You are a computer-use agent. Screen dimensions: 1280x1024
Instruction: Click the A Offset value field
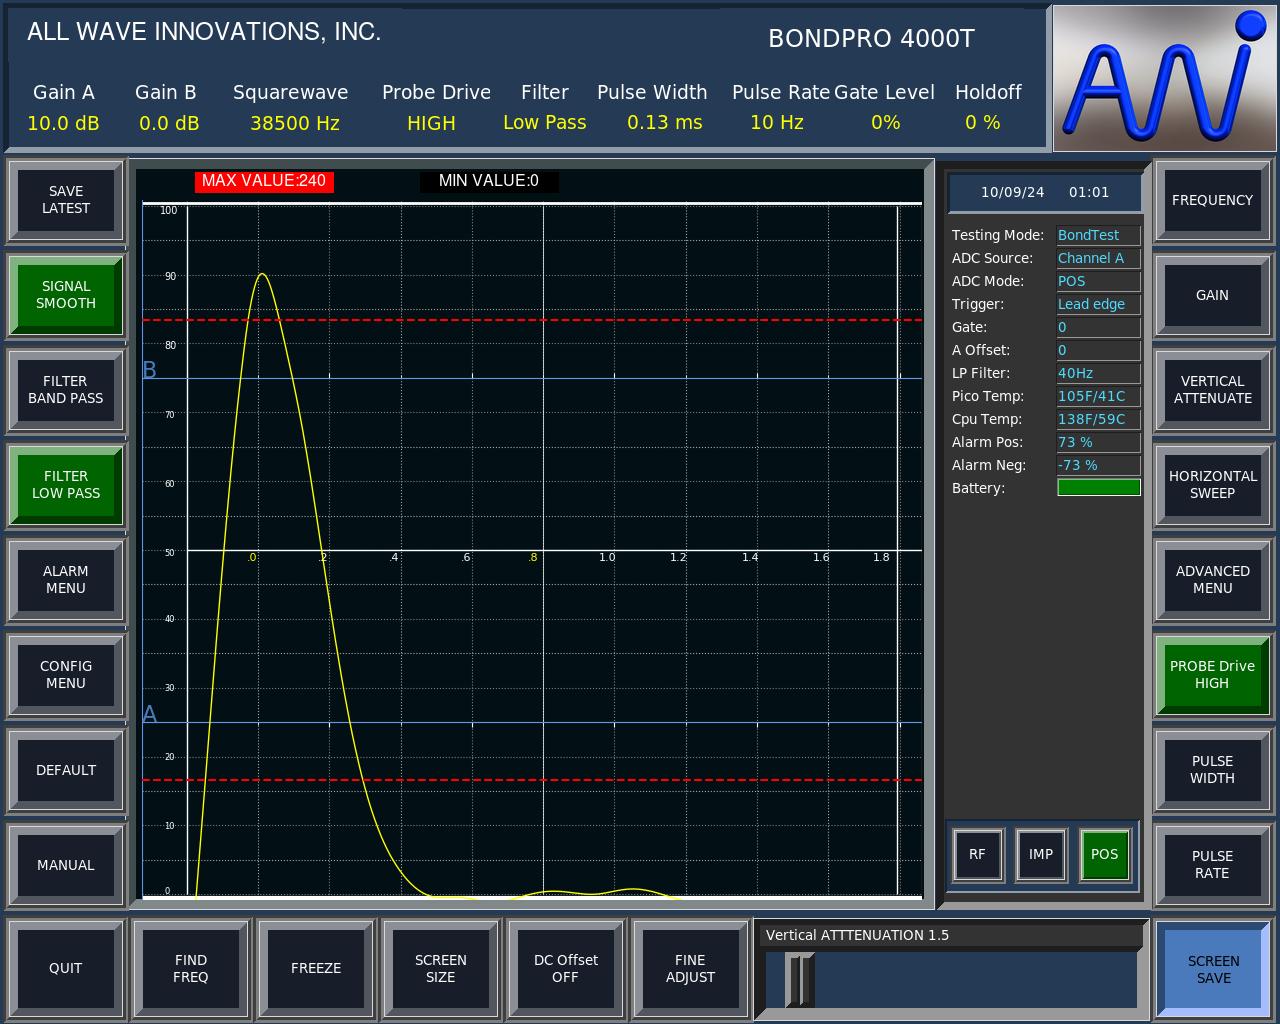pyautogui.click(x=1098, y=350)
